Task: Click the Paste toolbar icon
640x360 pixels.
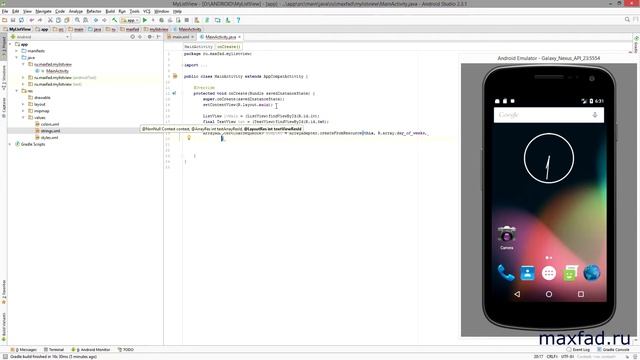Action: (67, 20)
